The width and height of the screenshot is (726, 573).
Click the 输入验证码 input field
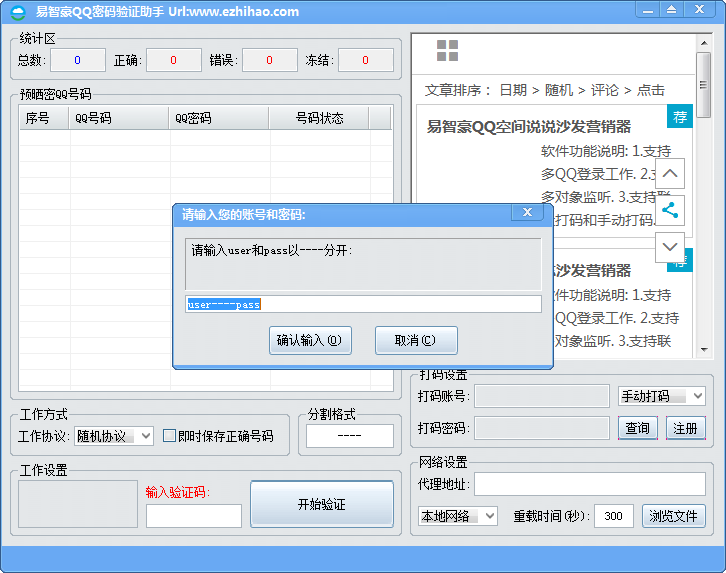[x=194, y=516]
